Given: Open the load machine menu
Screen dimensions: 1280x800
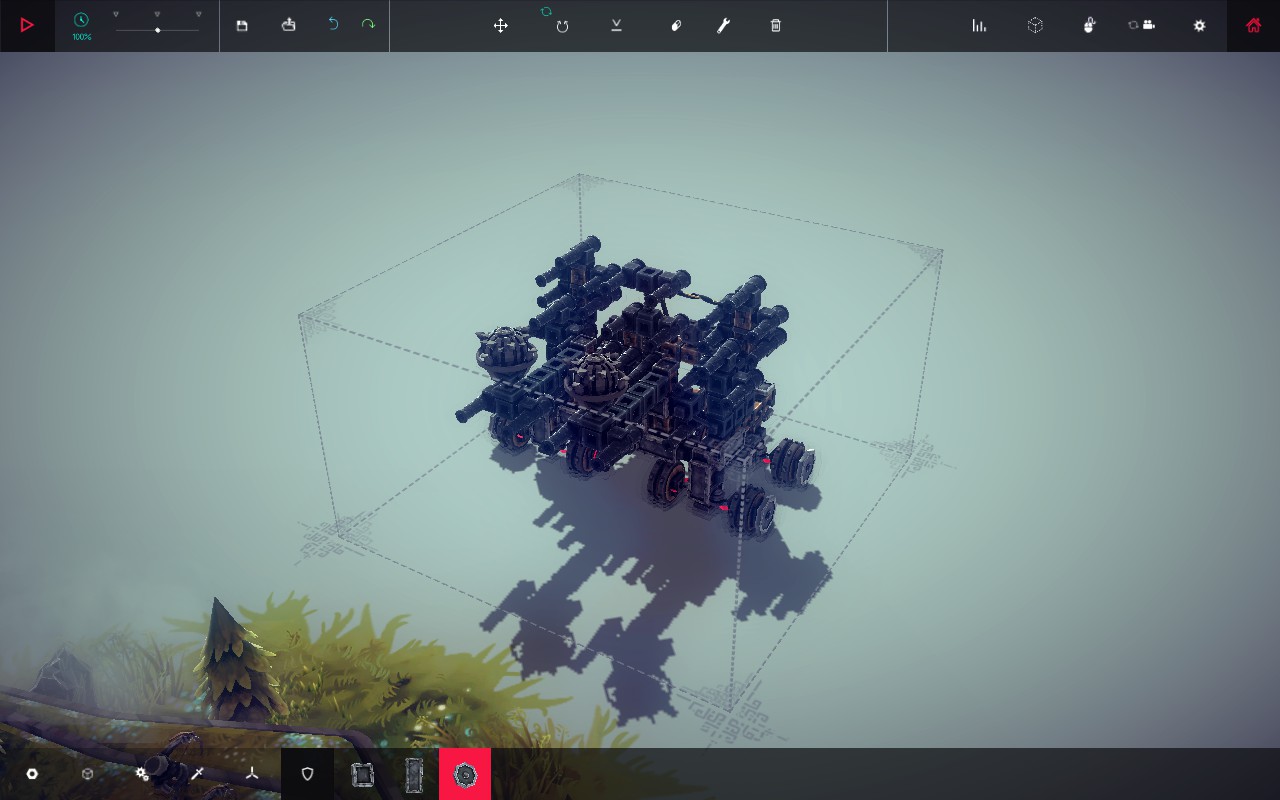Looking at the screenshot, I should point(289,25).
